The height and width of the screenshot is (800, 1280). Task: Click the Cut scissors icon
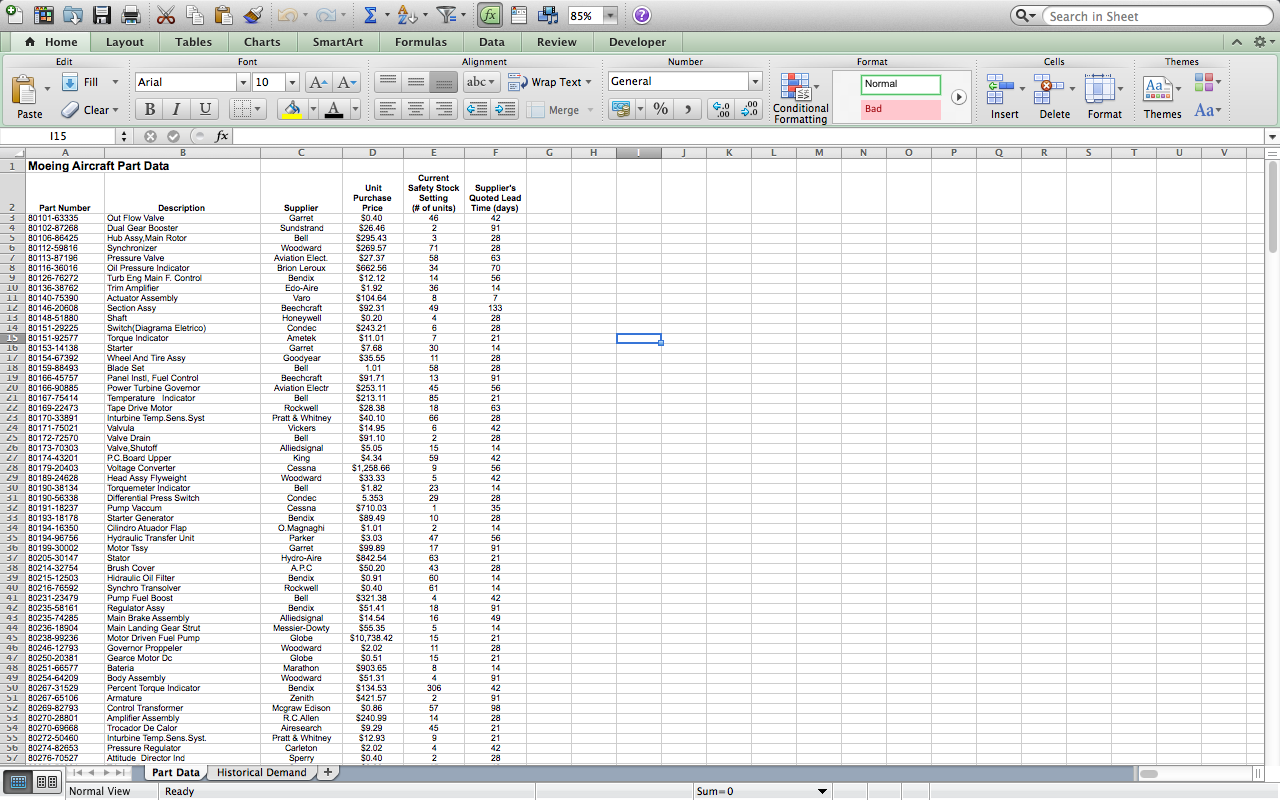click(166, 16)
